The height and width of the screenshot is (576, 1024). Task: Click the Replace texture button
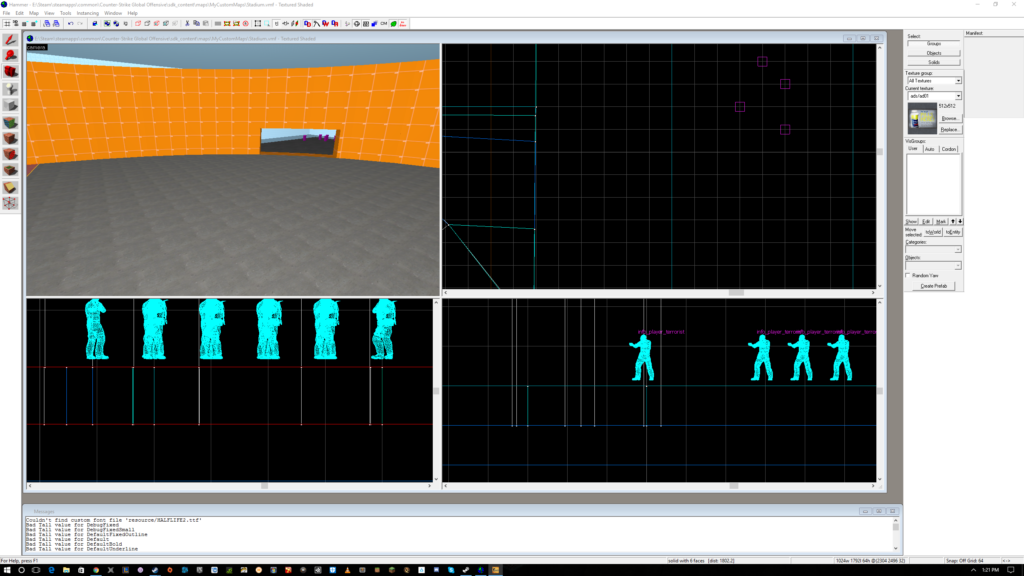point(950,129)
